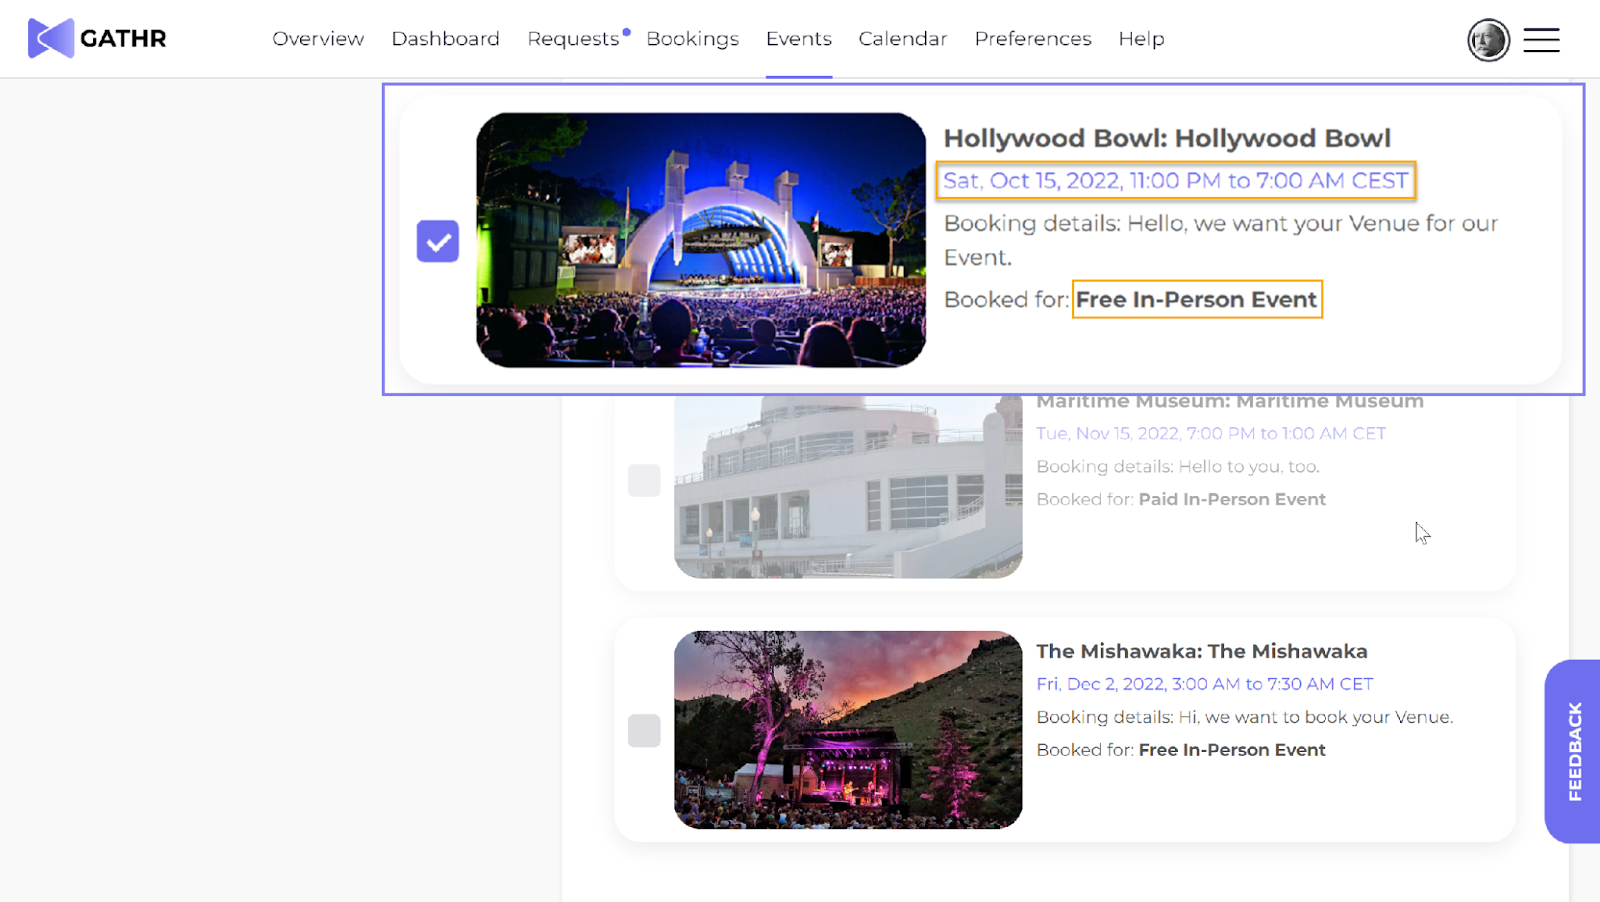Click the Paid In-Person Event label
This screenshot has height=902, width=1600.
(1232, 499)
